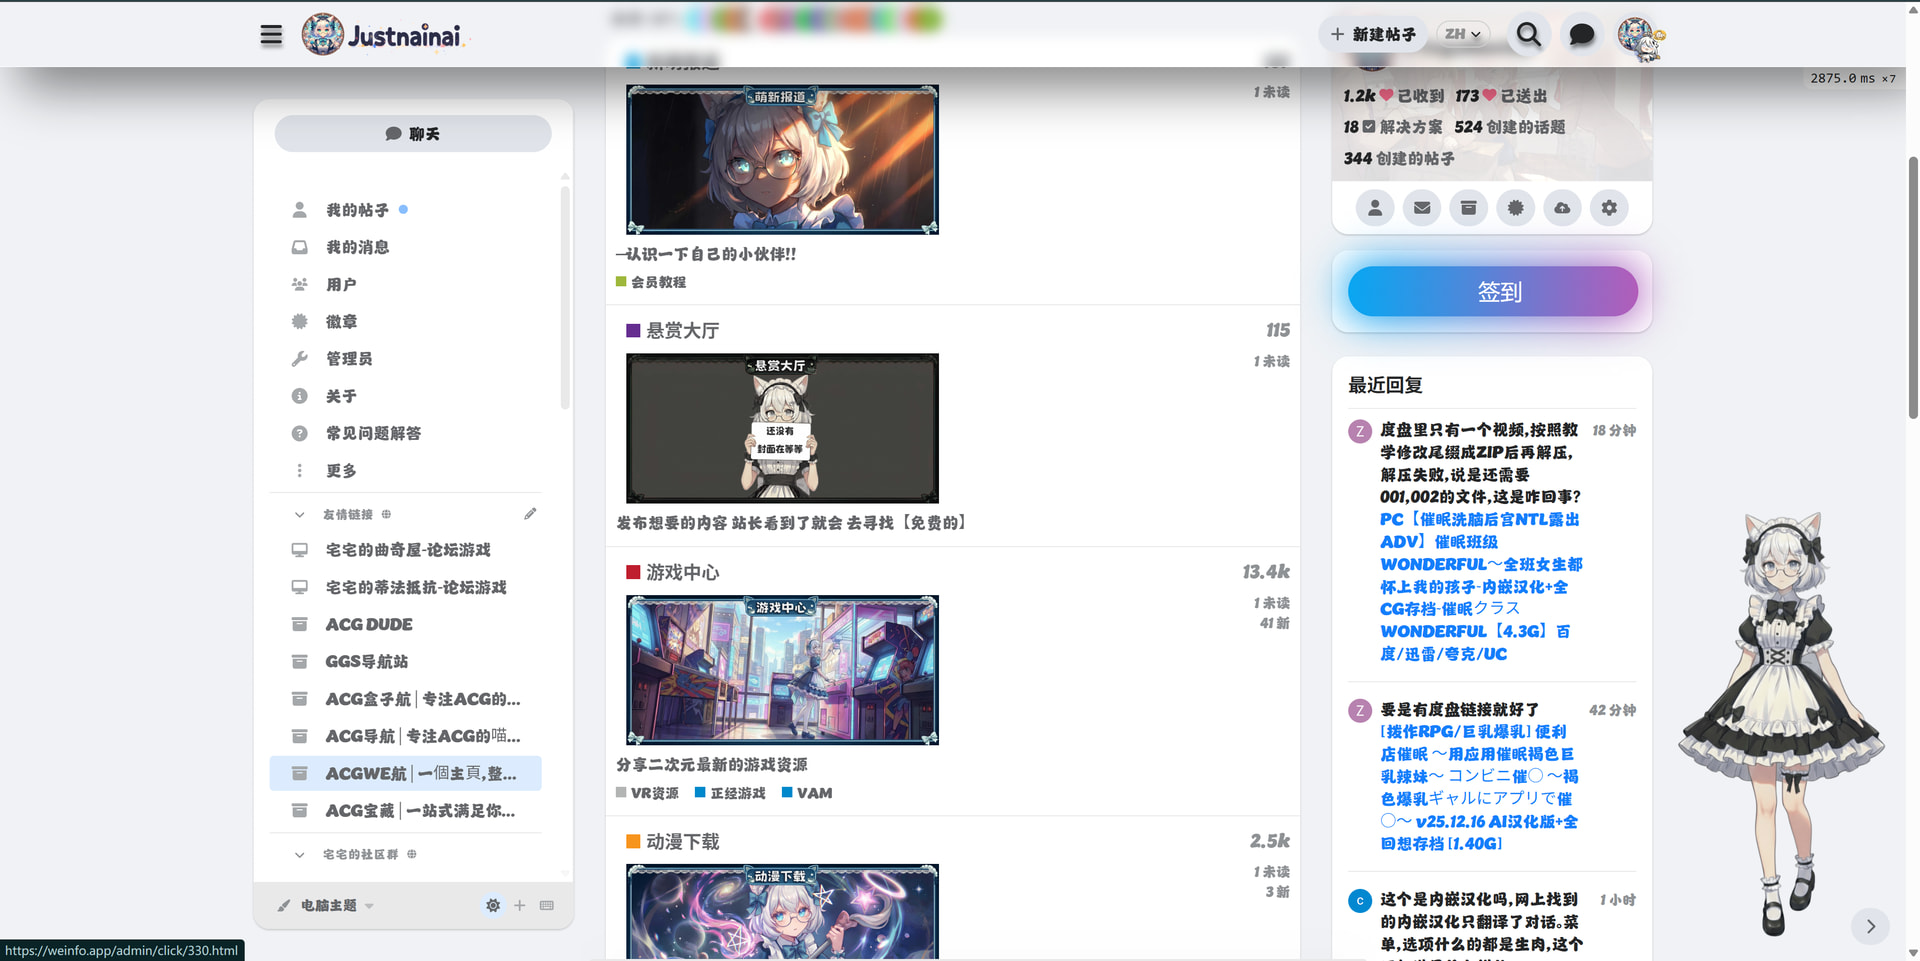Click the cloud upload icon in profile card
The height and width of the screenshot is (961, 1920).
1562,208
